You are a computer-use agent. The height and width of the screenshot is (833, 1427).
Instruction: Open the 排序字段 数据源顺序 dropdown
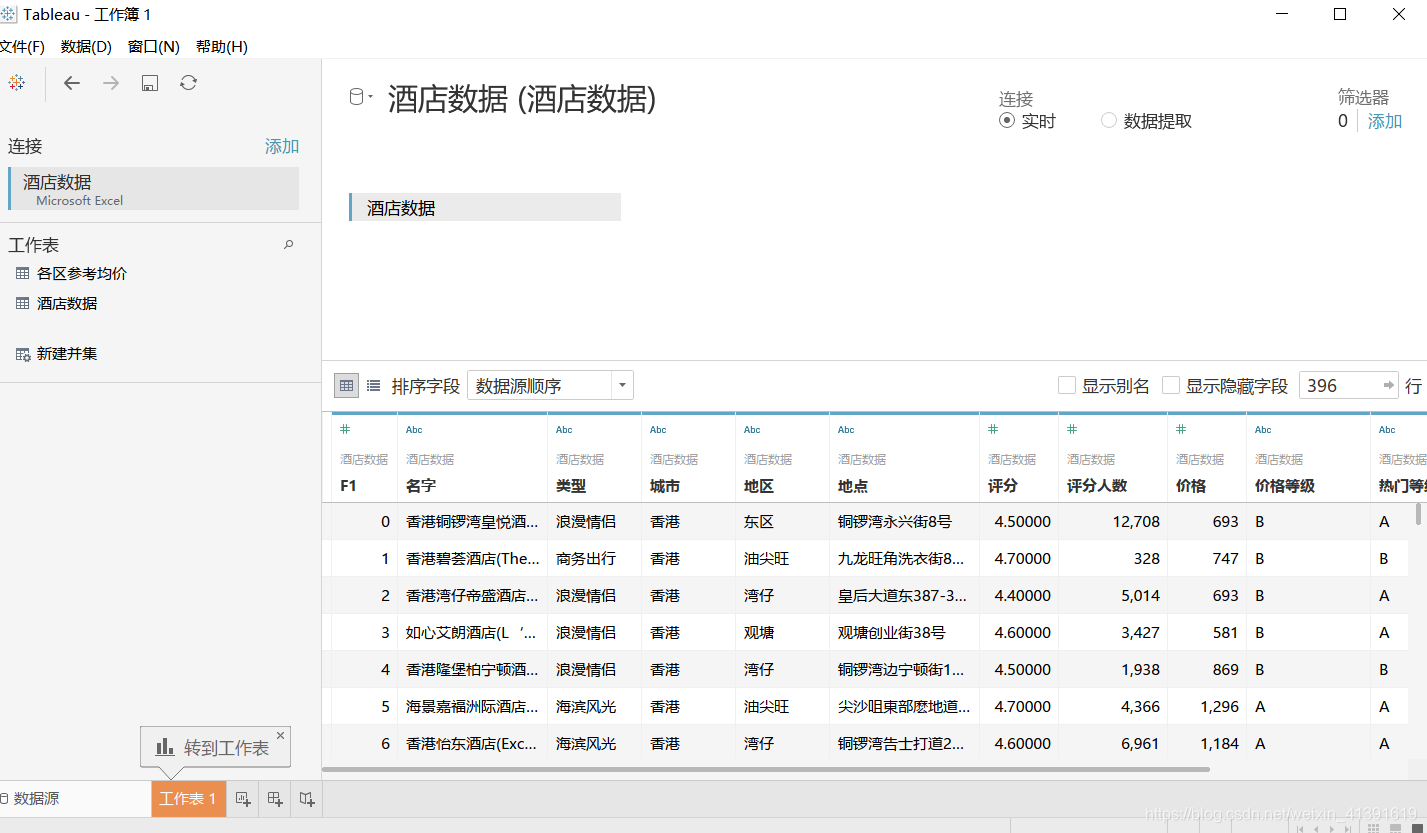click(550, 385)
